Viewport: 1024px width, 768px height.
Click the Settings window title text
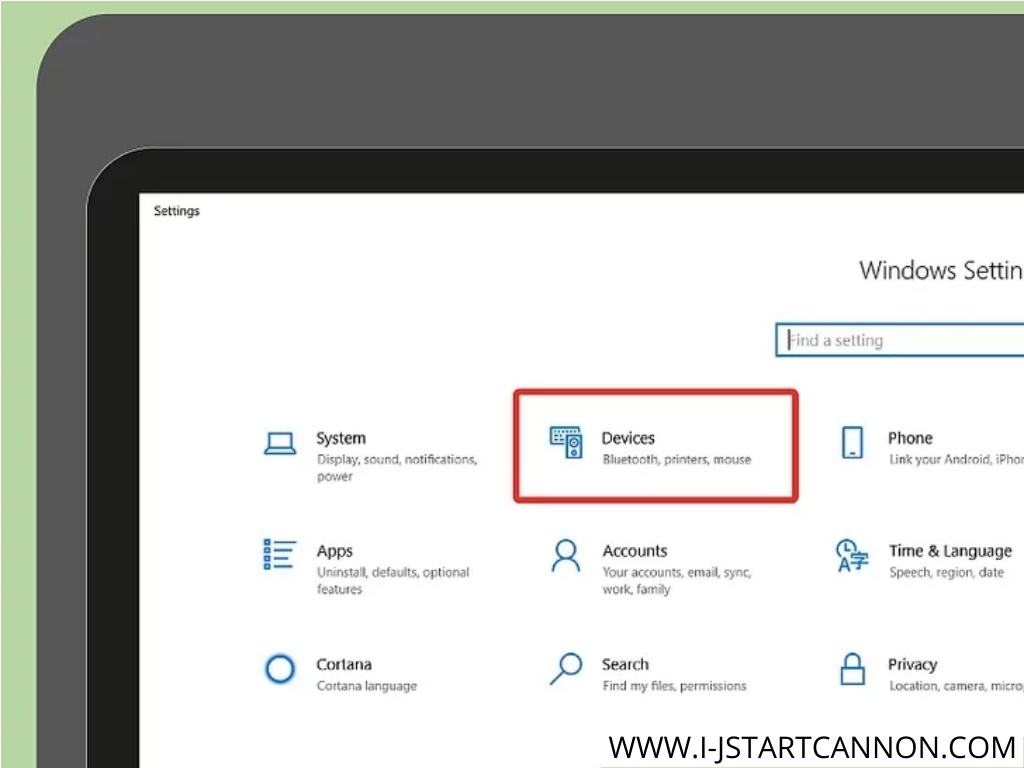tap(176, 211)
